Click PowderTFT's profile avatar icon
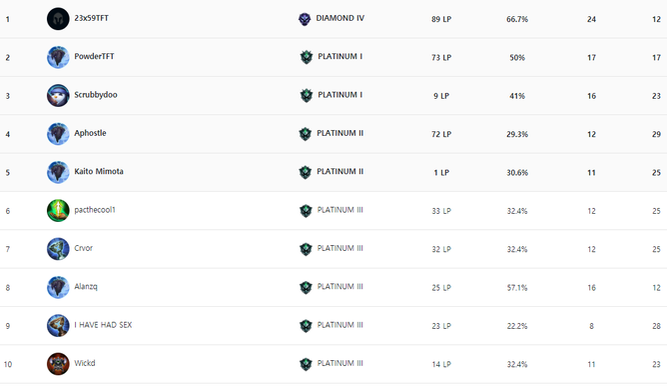Image resolution: width=667 pixels, height=386 pixels. point(58,57)
